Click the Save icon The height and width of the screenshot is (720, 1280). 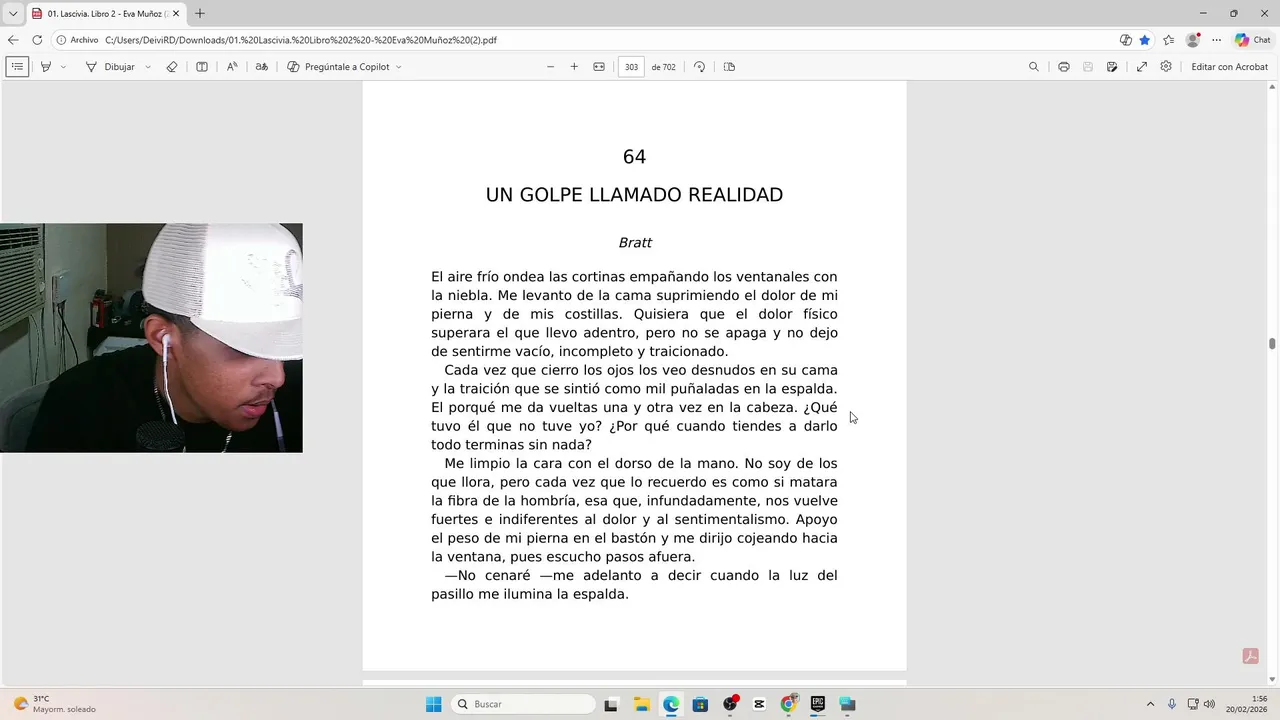coord(1088,67)
